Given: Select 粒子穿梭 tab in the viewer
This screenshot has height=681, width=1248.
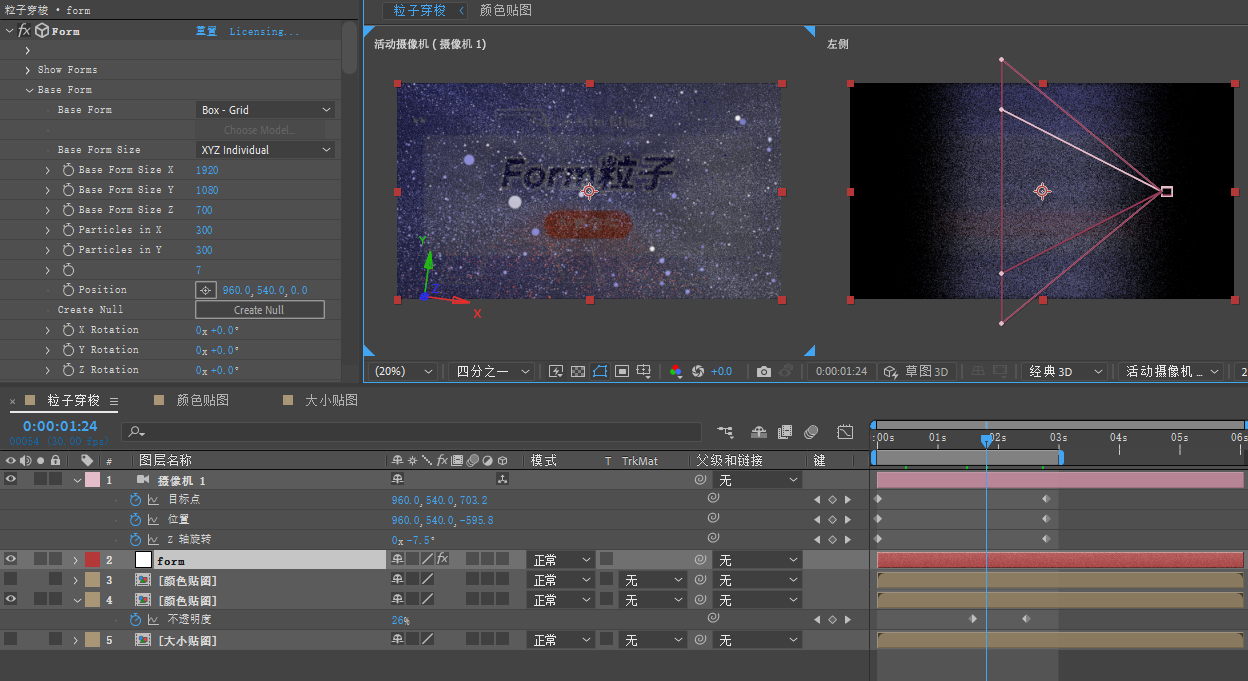Looking at the screenshot, I should point(419,10).
